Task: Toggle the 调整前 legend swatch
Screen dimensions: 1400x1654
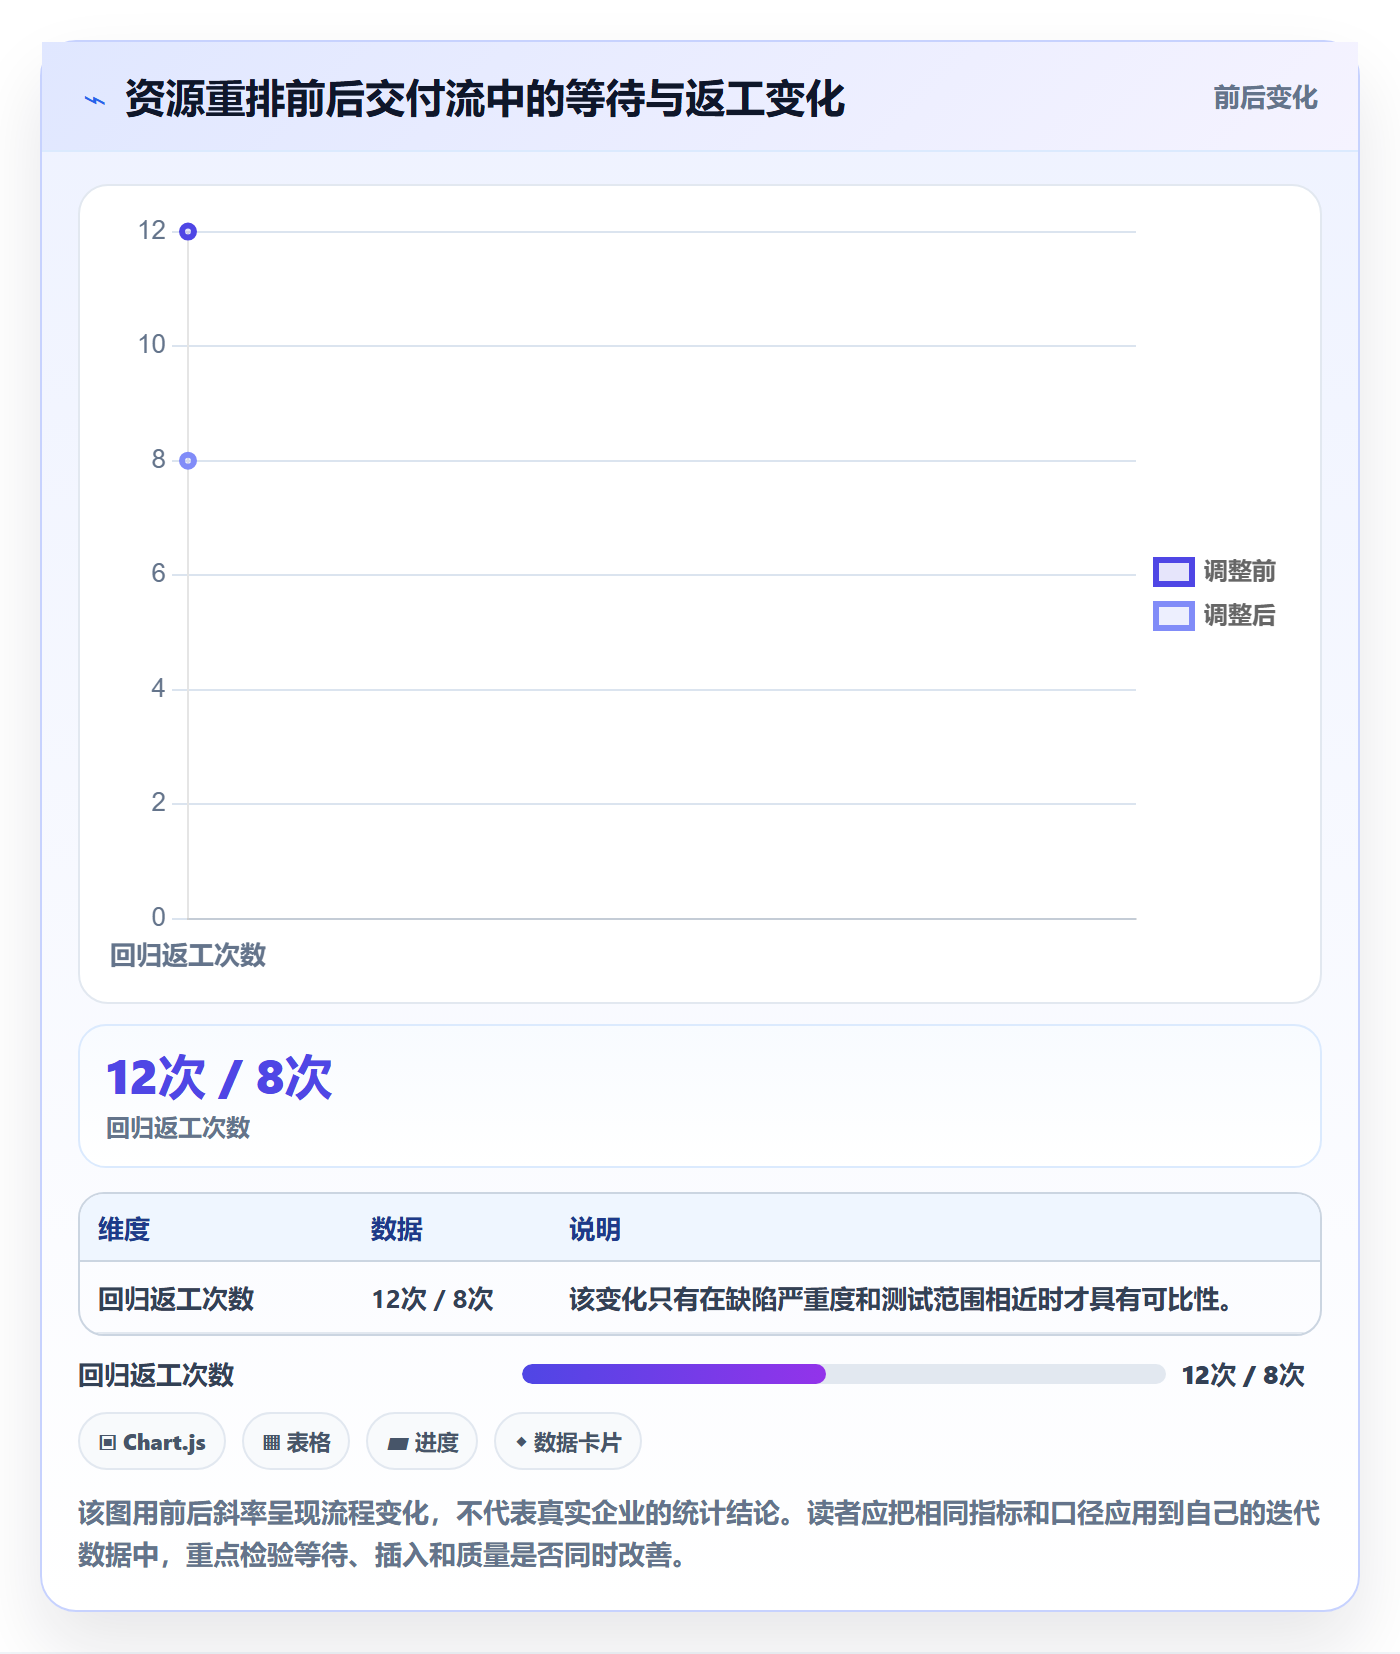Action: (x=1173, y=571)
